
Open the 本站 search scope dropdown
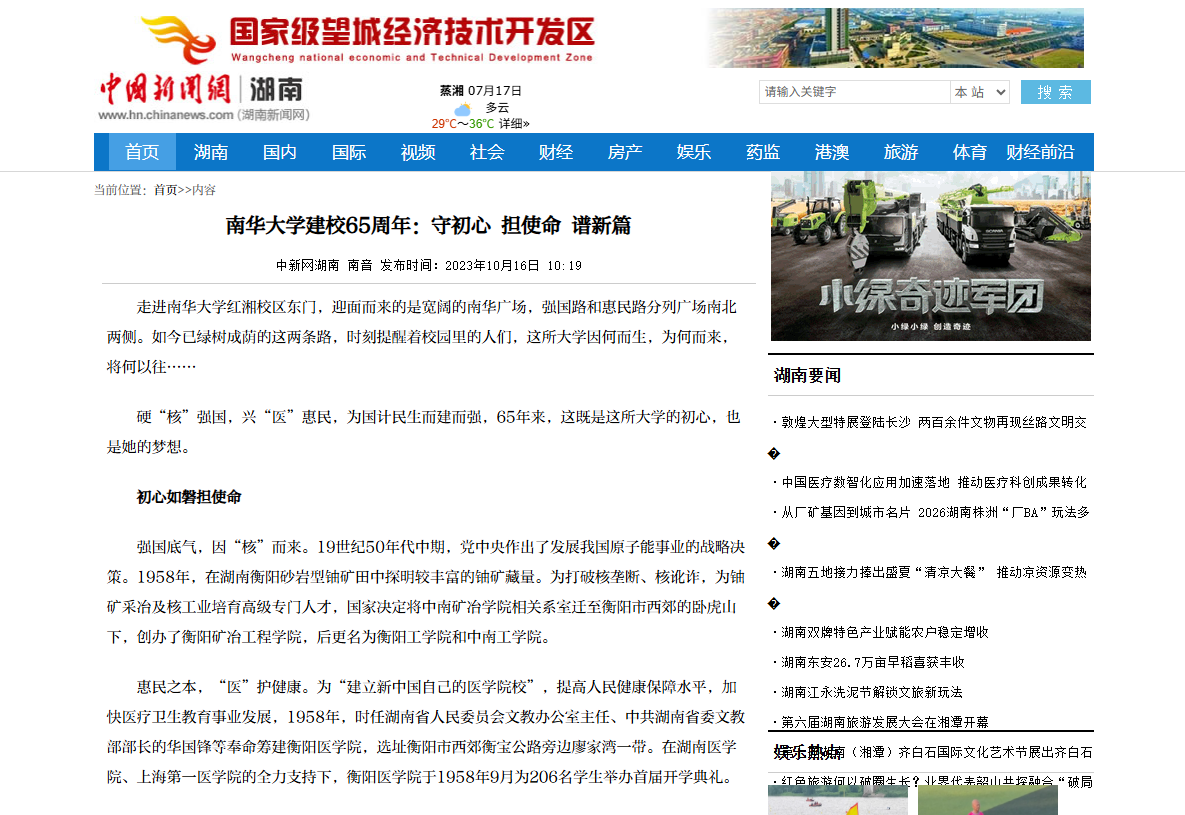(x=979, y=92)
